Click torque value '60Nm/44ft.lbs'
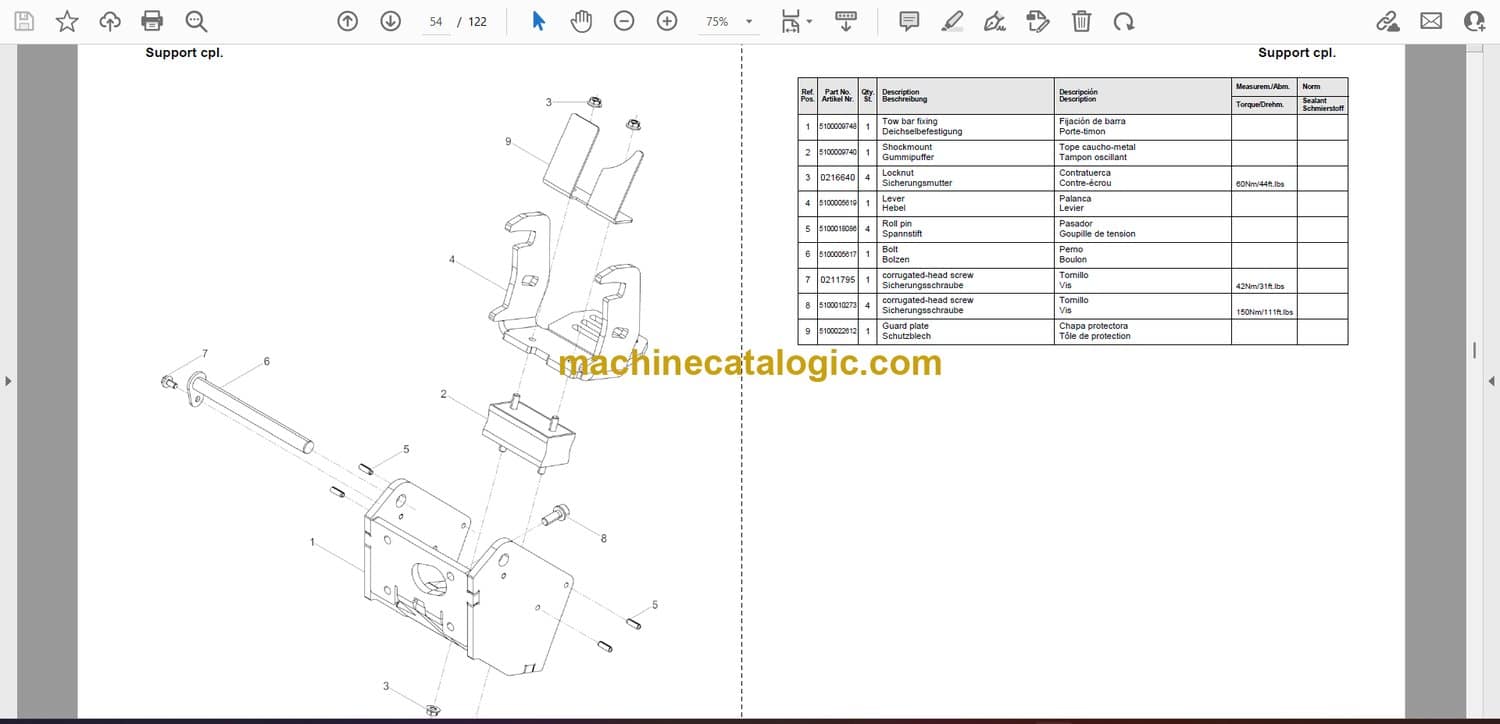 click(x=1260, y=184)
